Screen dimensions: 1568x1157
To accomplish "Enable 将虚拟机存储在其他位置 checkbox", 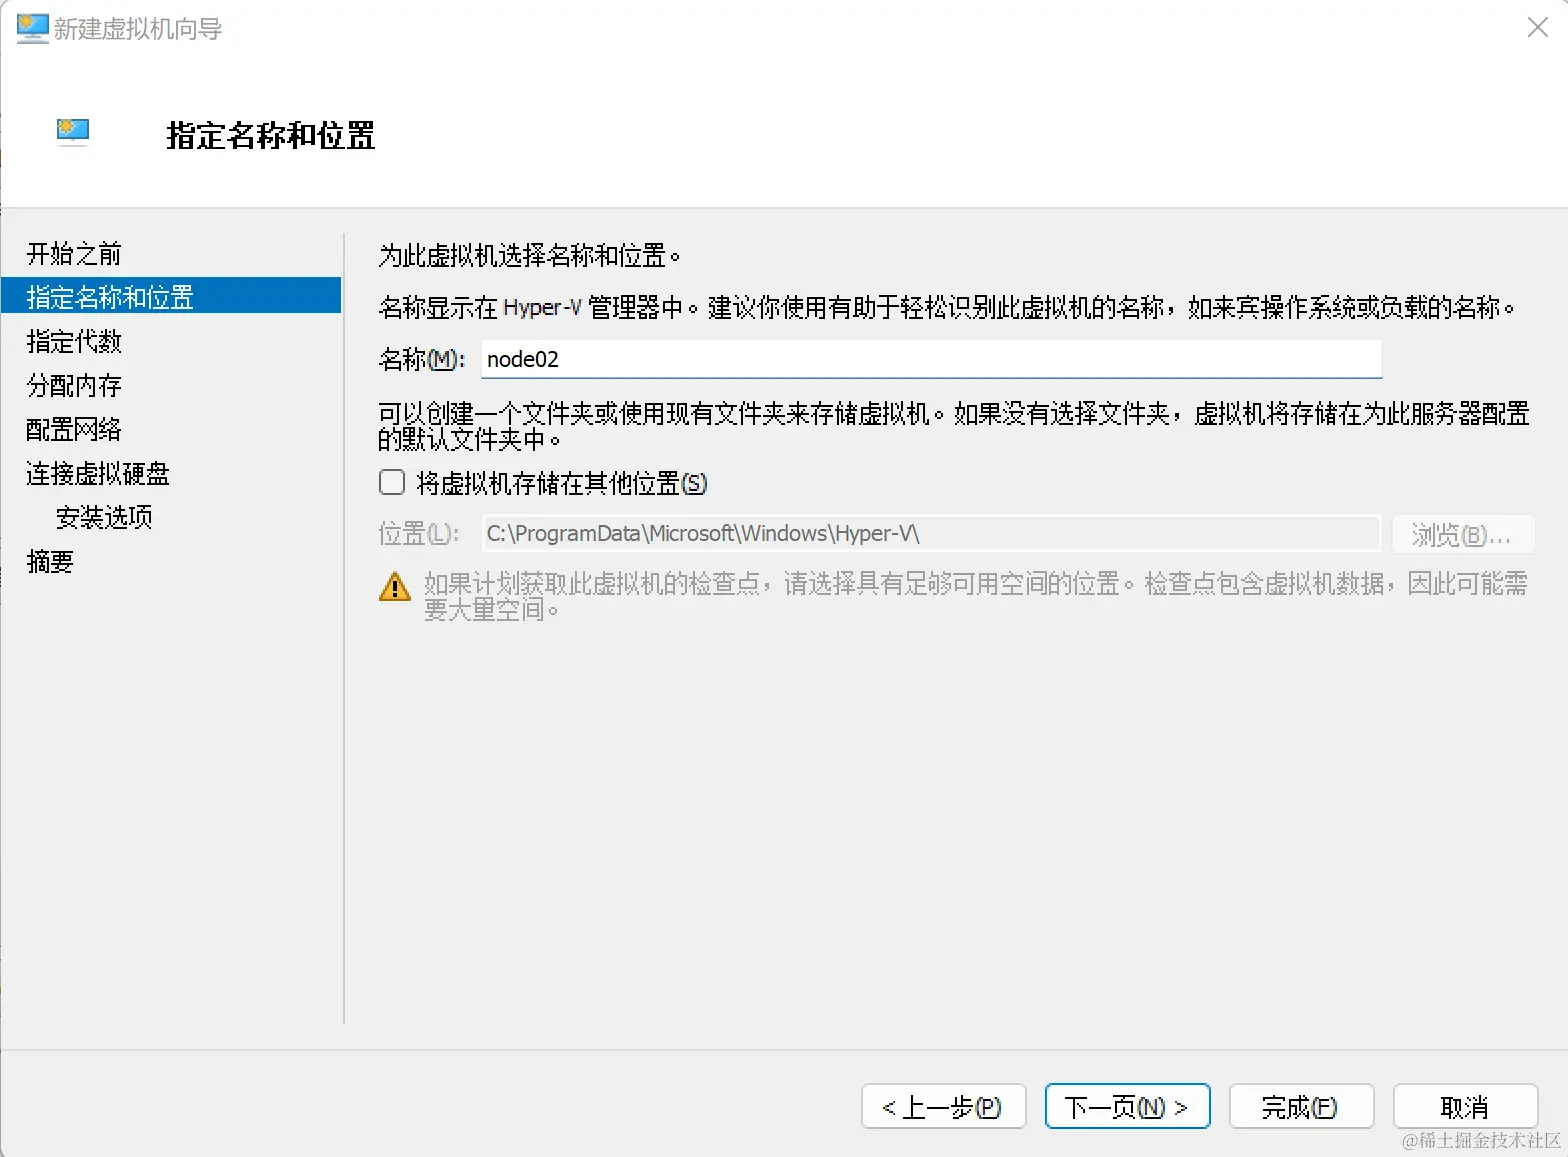I will [392, 483].
